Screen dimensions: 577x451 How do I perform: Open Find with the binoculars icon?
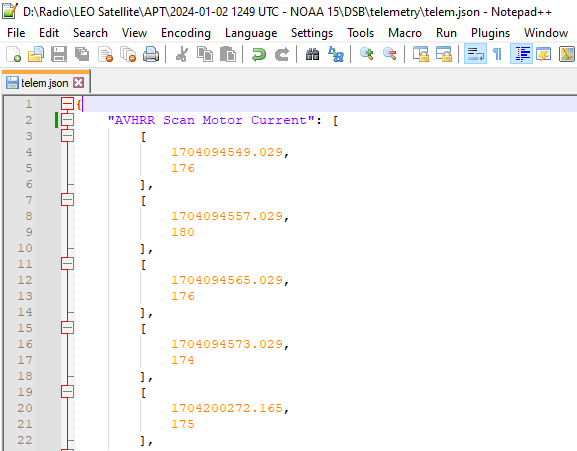(x=312, y=54)
